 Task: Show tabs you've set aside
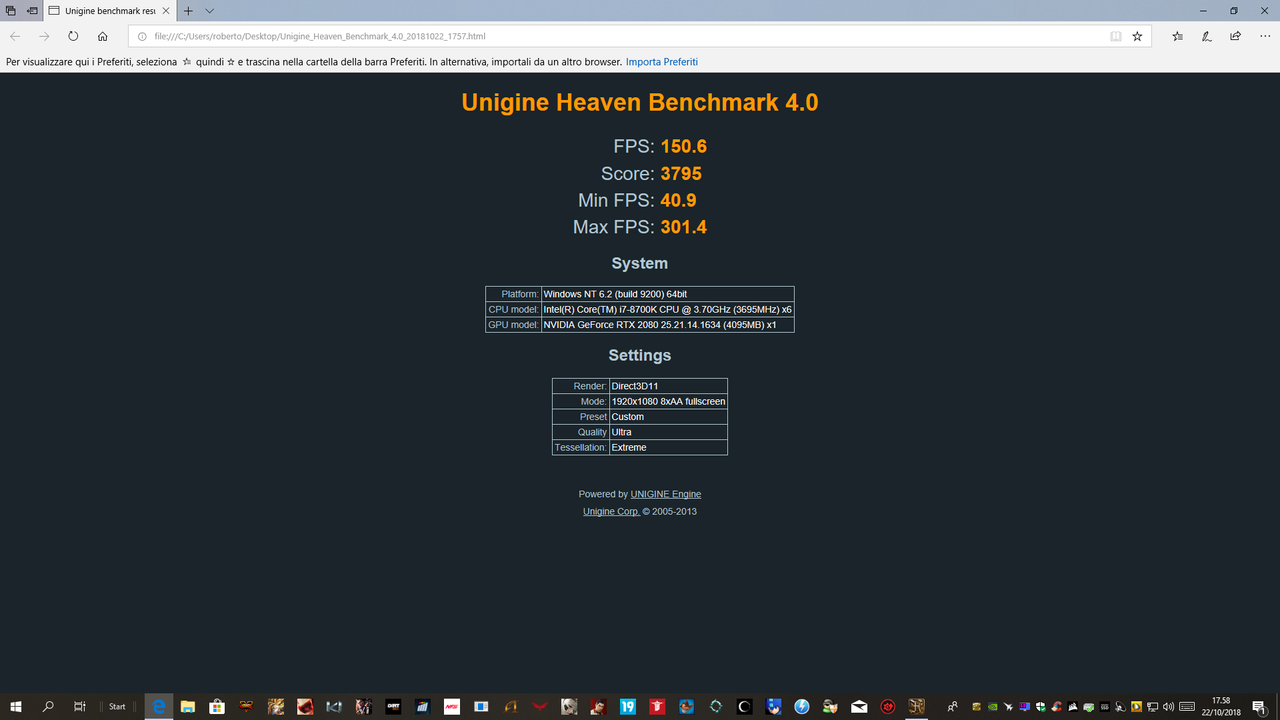[x=11, y=10]
